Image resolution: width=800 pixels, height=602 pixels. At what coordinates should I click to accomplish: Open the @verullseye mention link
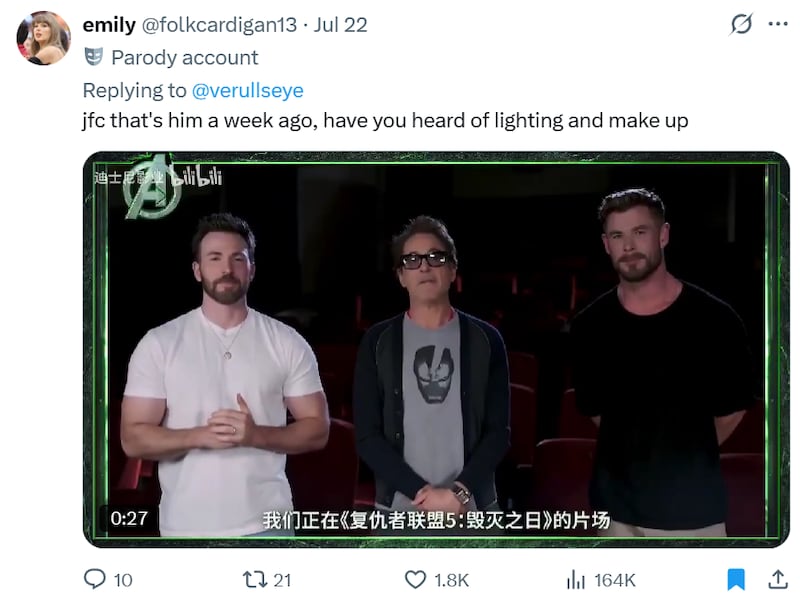pyautogui.click(x=247, y=90)
